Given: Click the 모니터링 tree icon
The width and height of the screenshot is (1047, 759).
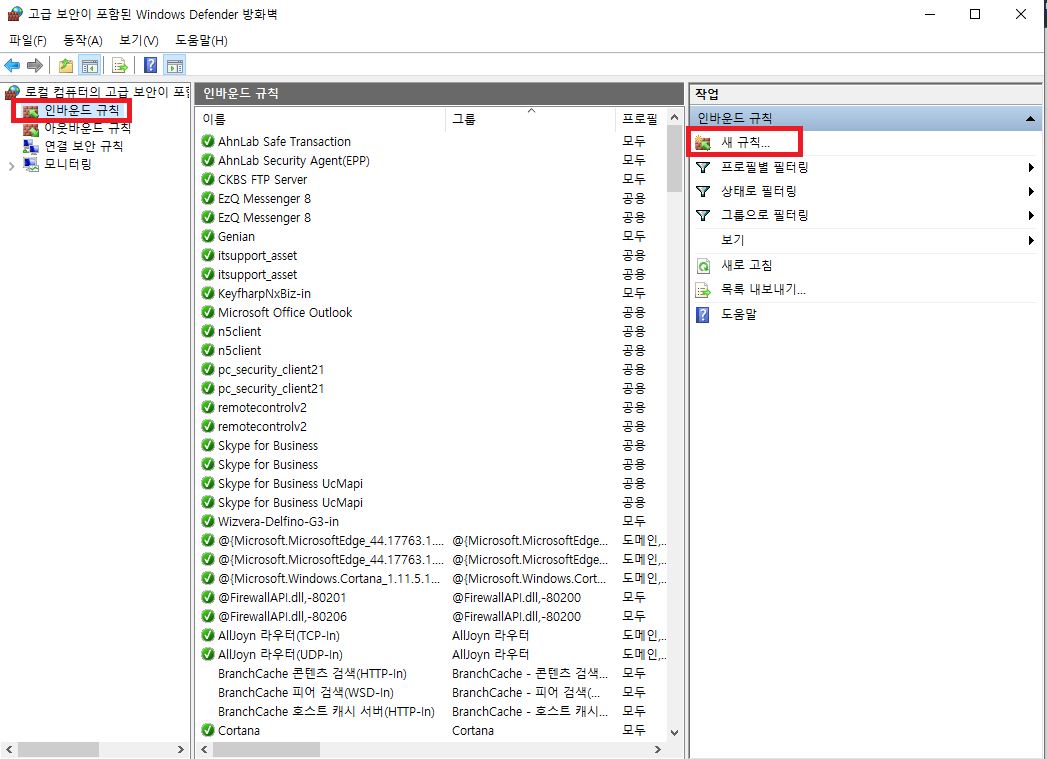Looking at the screenshot, I should 31,164.
